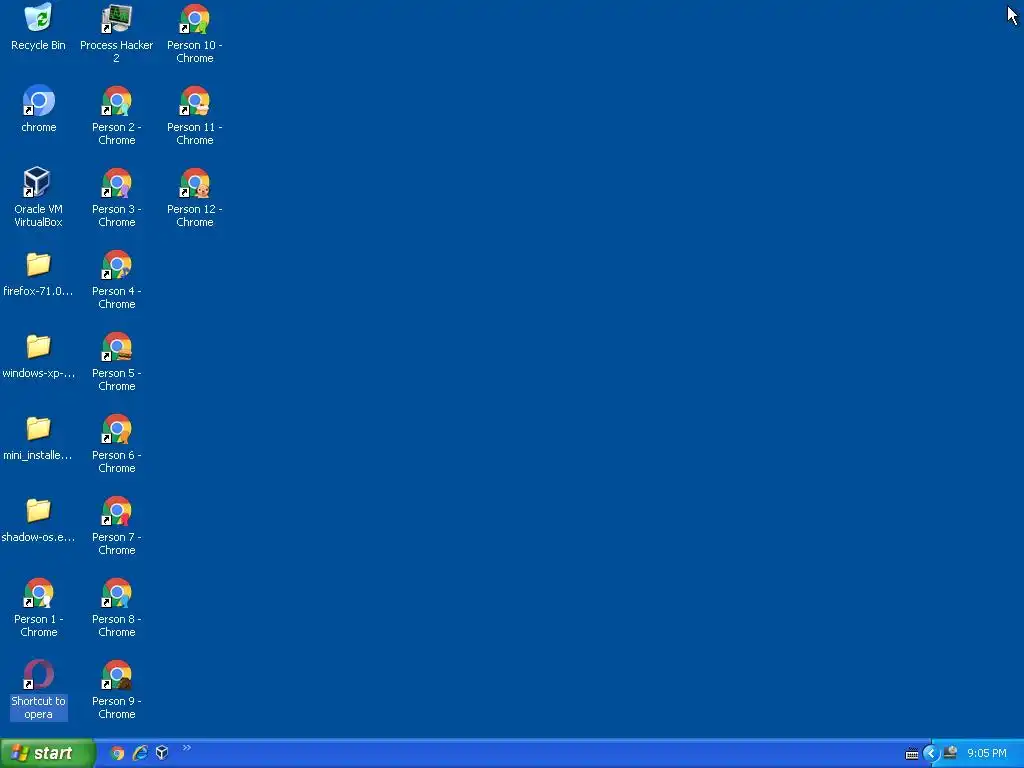Open the on-screen keyboard taskbar icon
1024x768 pixels.
point(912,754)
